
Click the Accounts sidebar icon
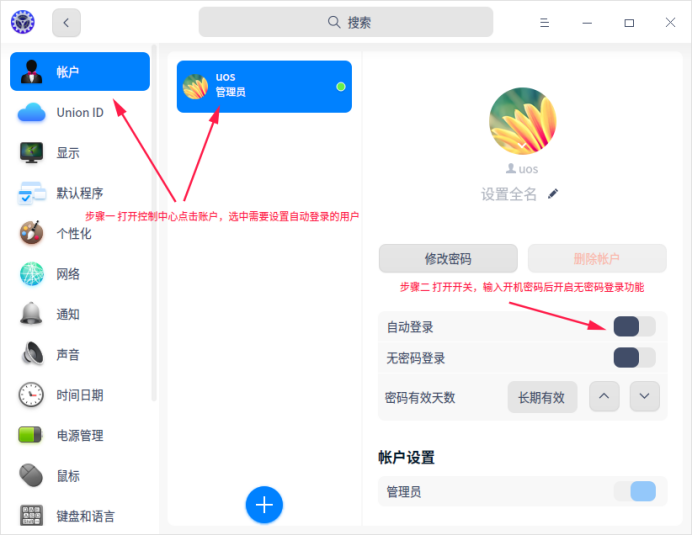(x=31, y=72)
